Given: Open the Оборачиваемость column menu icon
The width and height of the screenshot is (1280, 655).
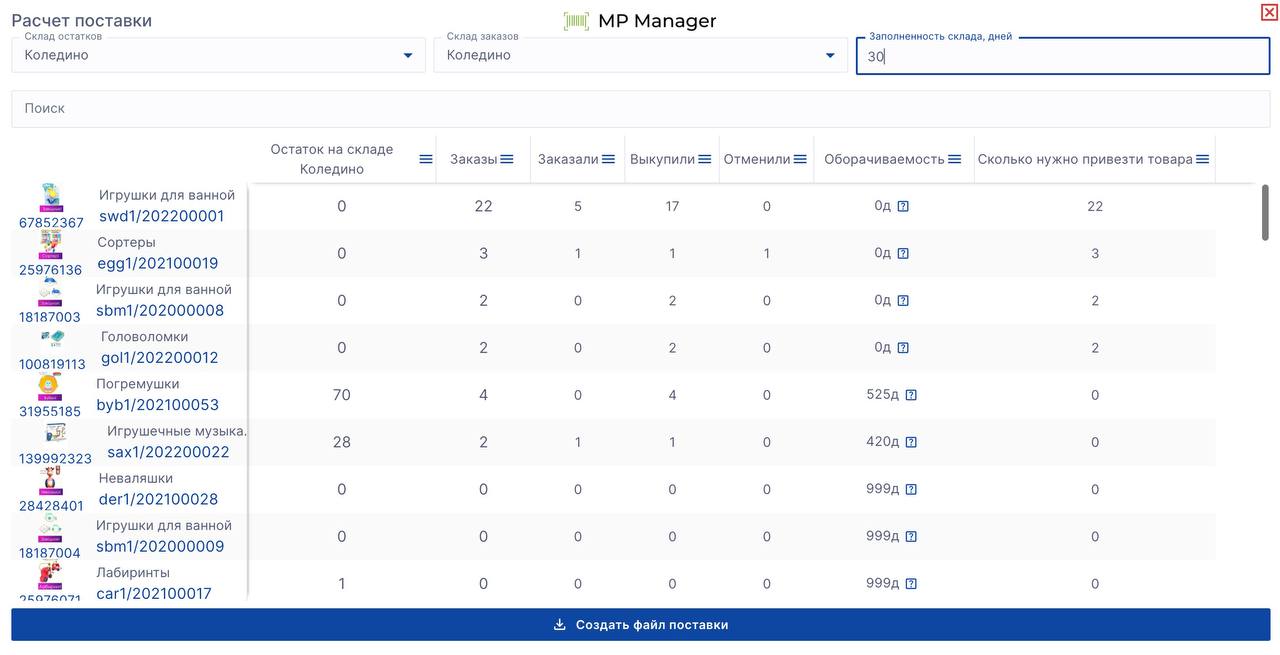Looking at the screenshot, I should (x=955, y=159).
